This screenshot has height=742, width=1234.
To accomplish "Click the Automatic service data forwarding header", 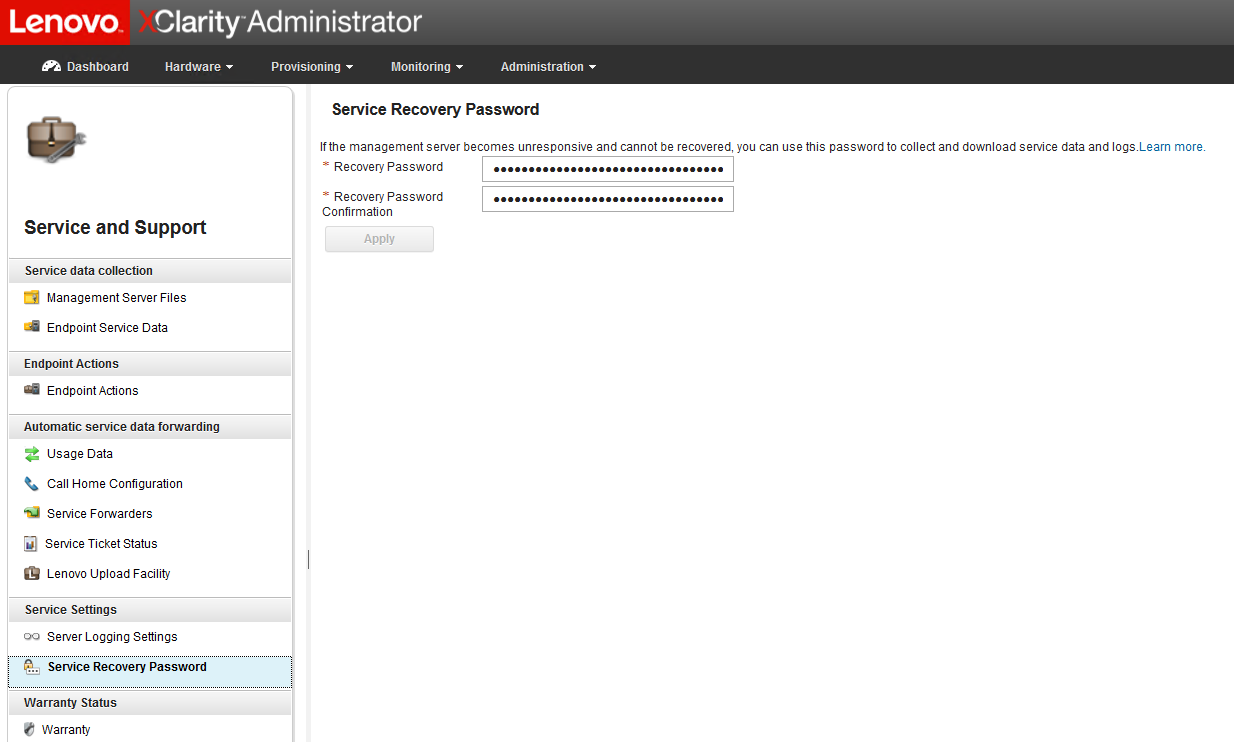I will 150,427.
